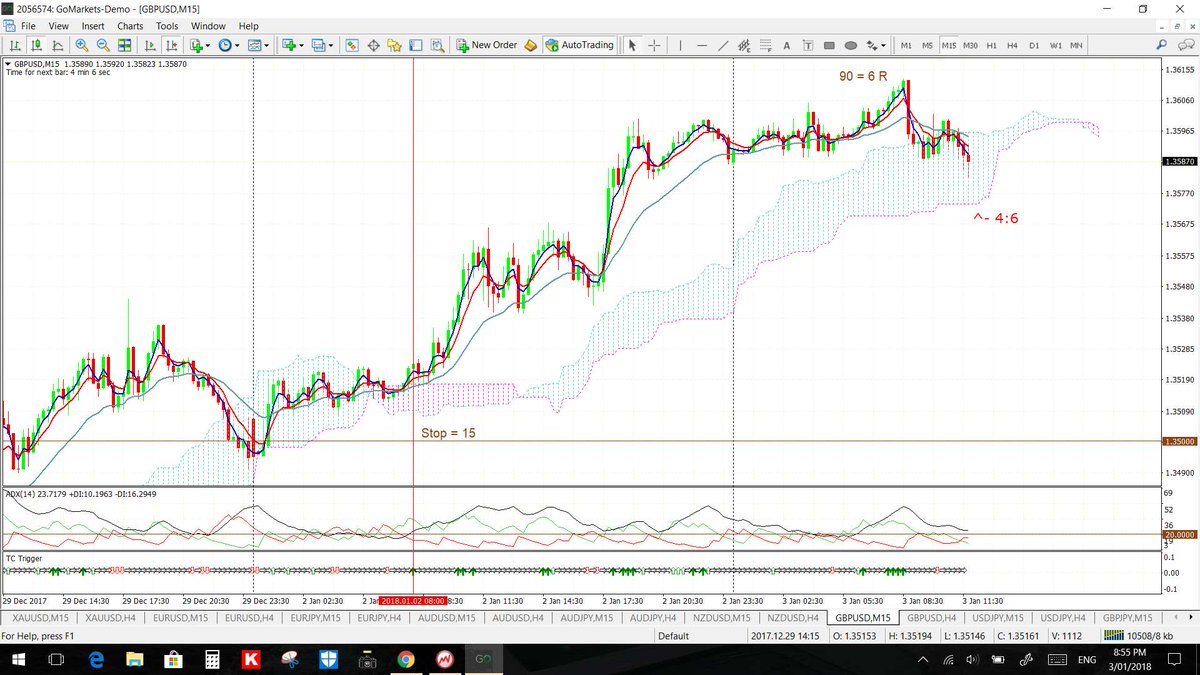This screenshot has height=675, width=1200.
Task: Open the Insert menu
Action: tap(93, 26)
